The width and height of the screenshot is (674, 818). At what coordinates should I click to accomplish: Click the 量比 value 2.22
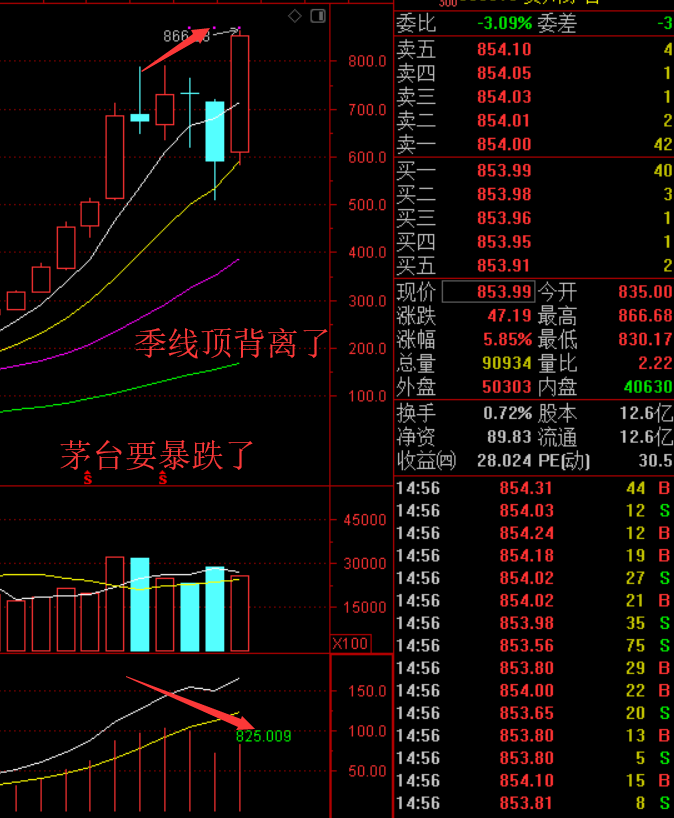655,363
